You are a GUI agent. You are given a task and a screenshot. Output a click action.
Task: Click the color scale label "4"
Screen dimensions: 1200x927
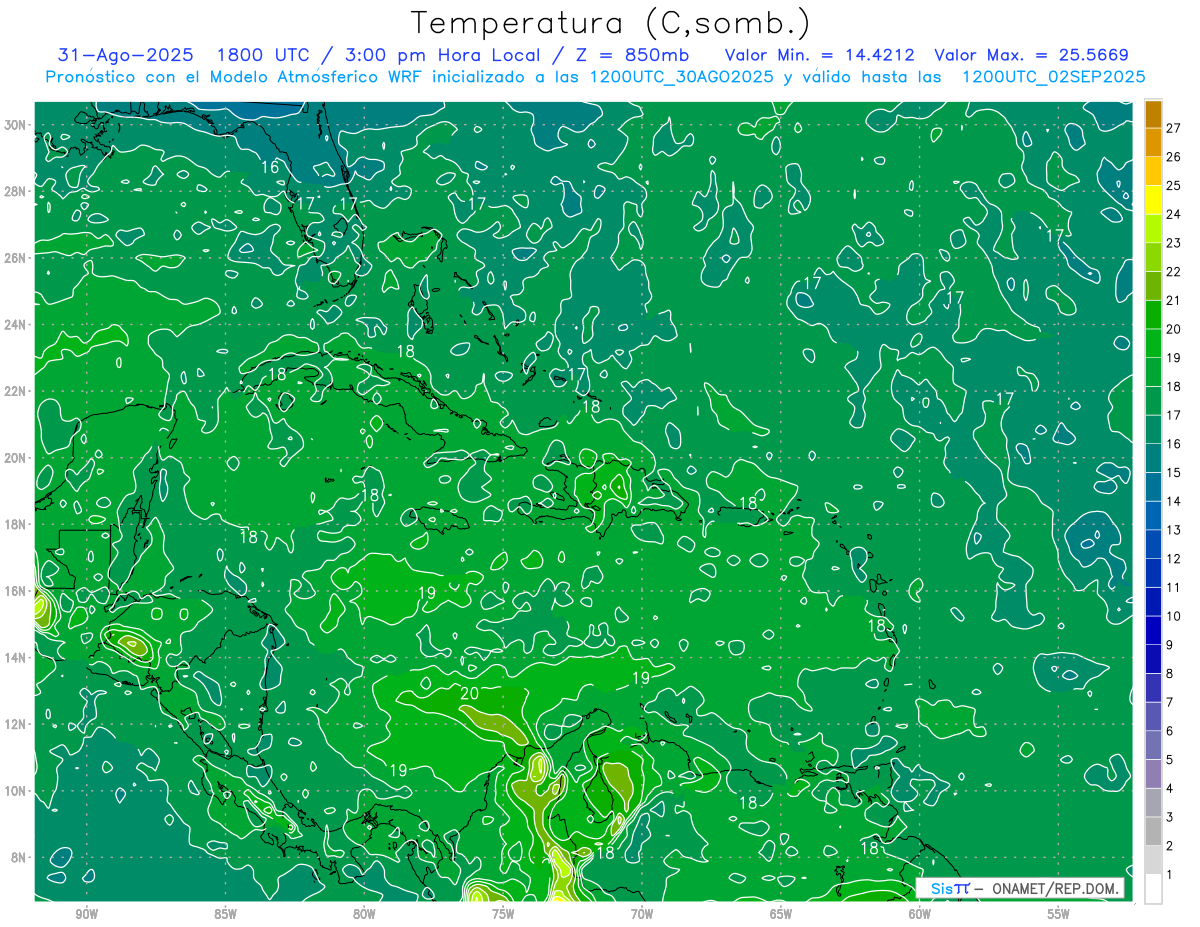[1170, 789]
